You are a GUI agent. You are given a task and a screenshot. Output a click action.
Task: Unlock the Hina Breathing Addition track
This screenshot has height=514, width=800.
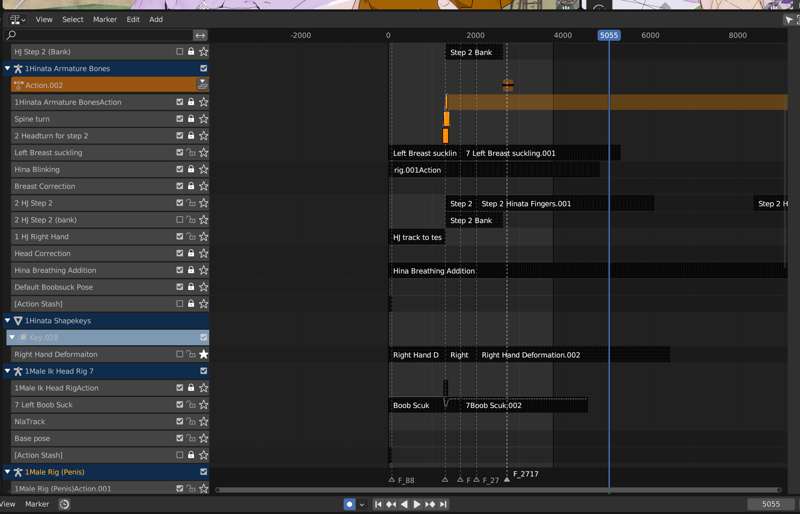[x=191, y=270]
